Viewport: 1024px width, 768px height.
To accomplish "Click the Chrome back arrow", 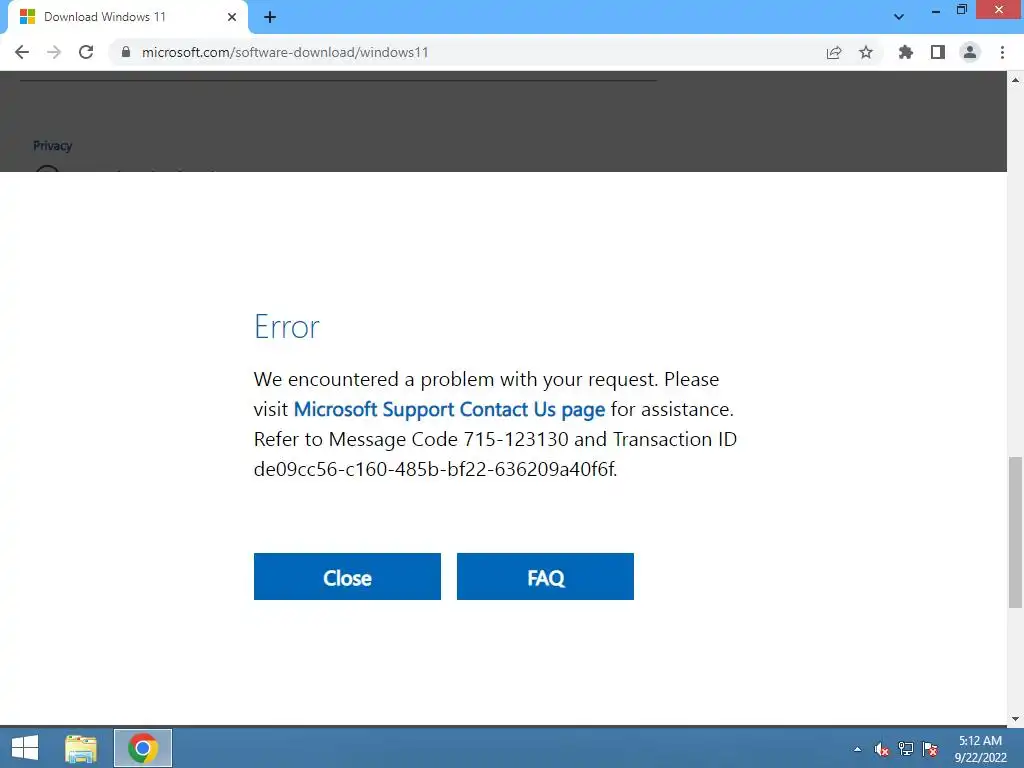I will click(x=22, y=52).
